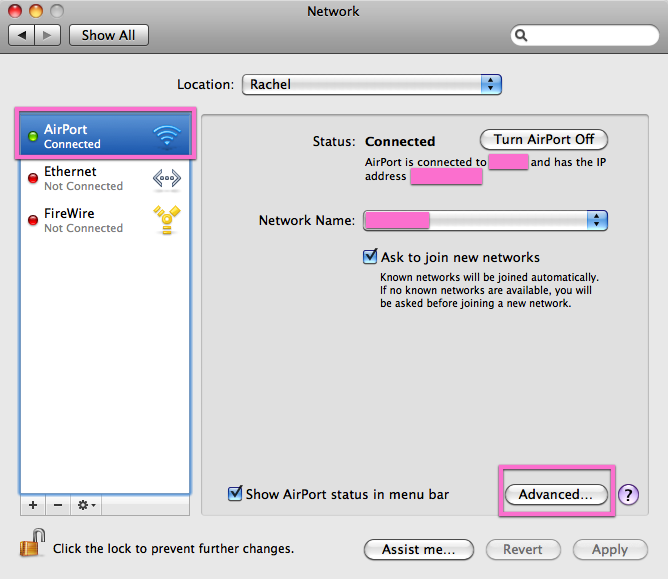Remove selected service with minus button
This screenshot has width=668, height=579.
[x=58, y=505]
